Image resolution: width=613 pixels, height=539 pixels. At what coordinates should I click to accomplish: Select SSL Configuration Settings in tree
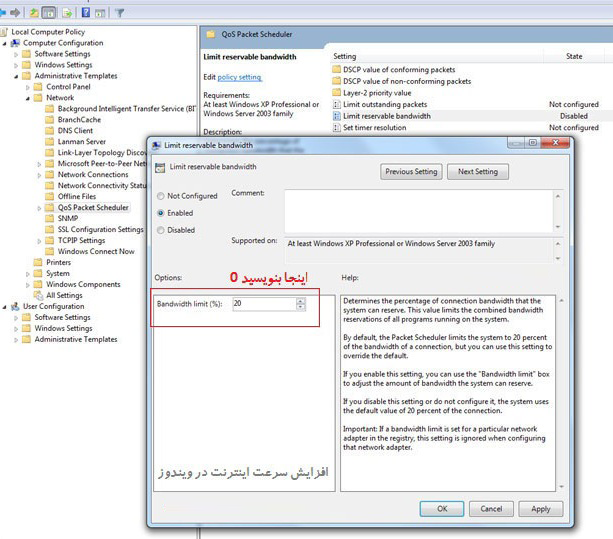click(100, 229)
